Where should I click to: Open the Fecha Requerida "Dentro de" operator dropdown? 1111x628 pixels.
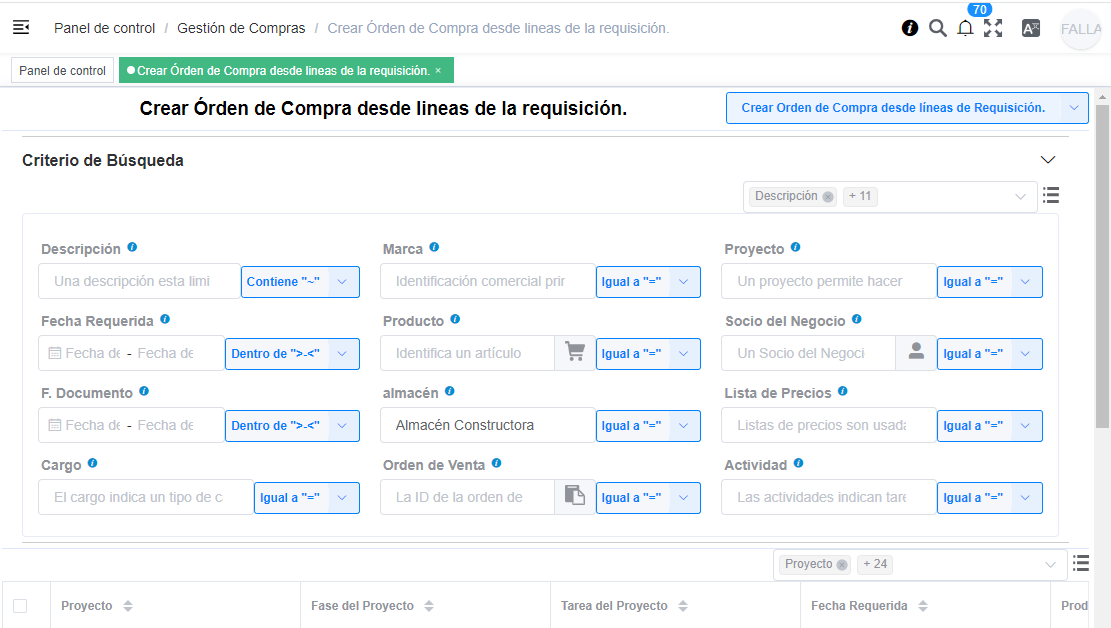pyautogui.click(x=292, y=354)
